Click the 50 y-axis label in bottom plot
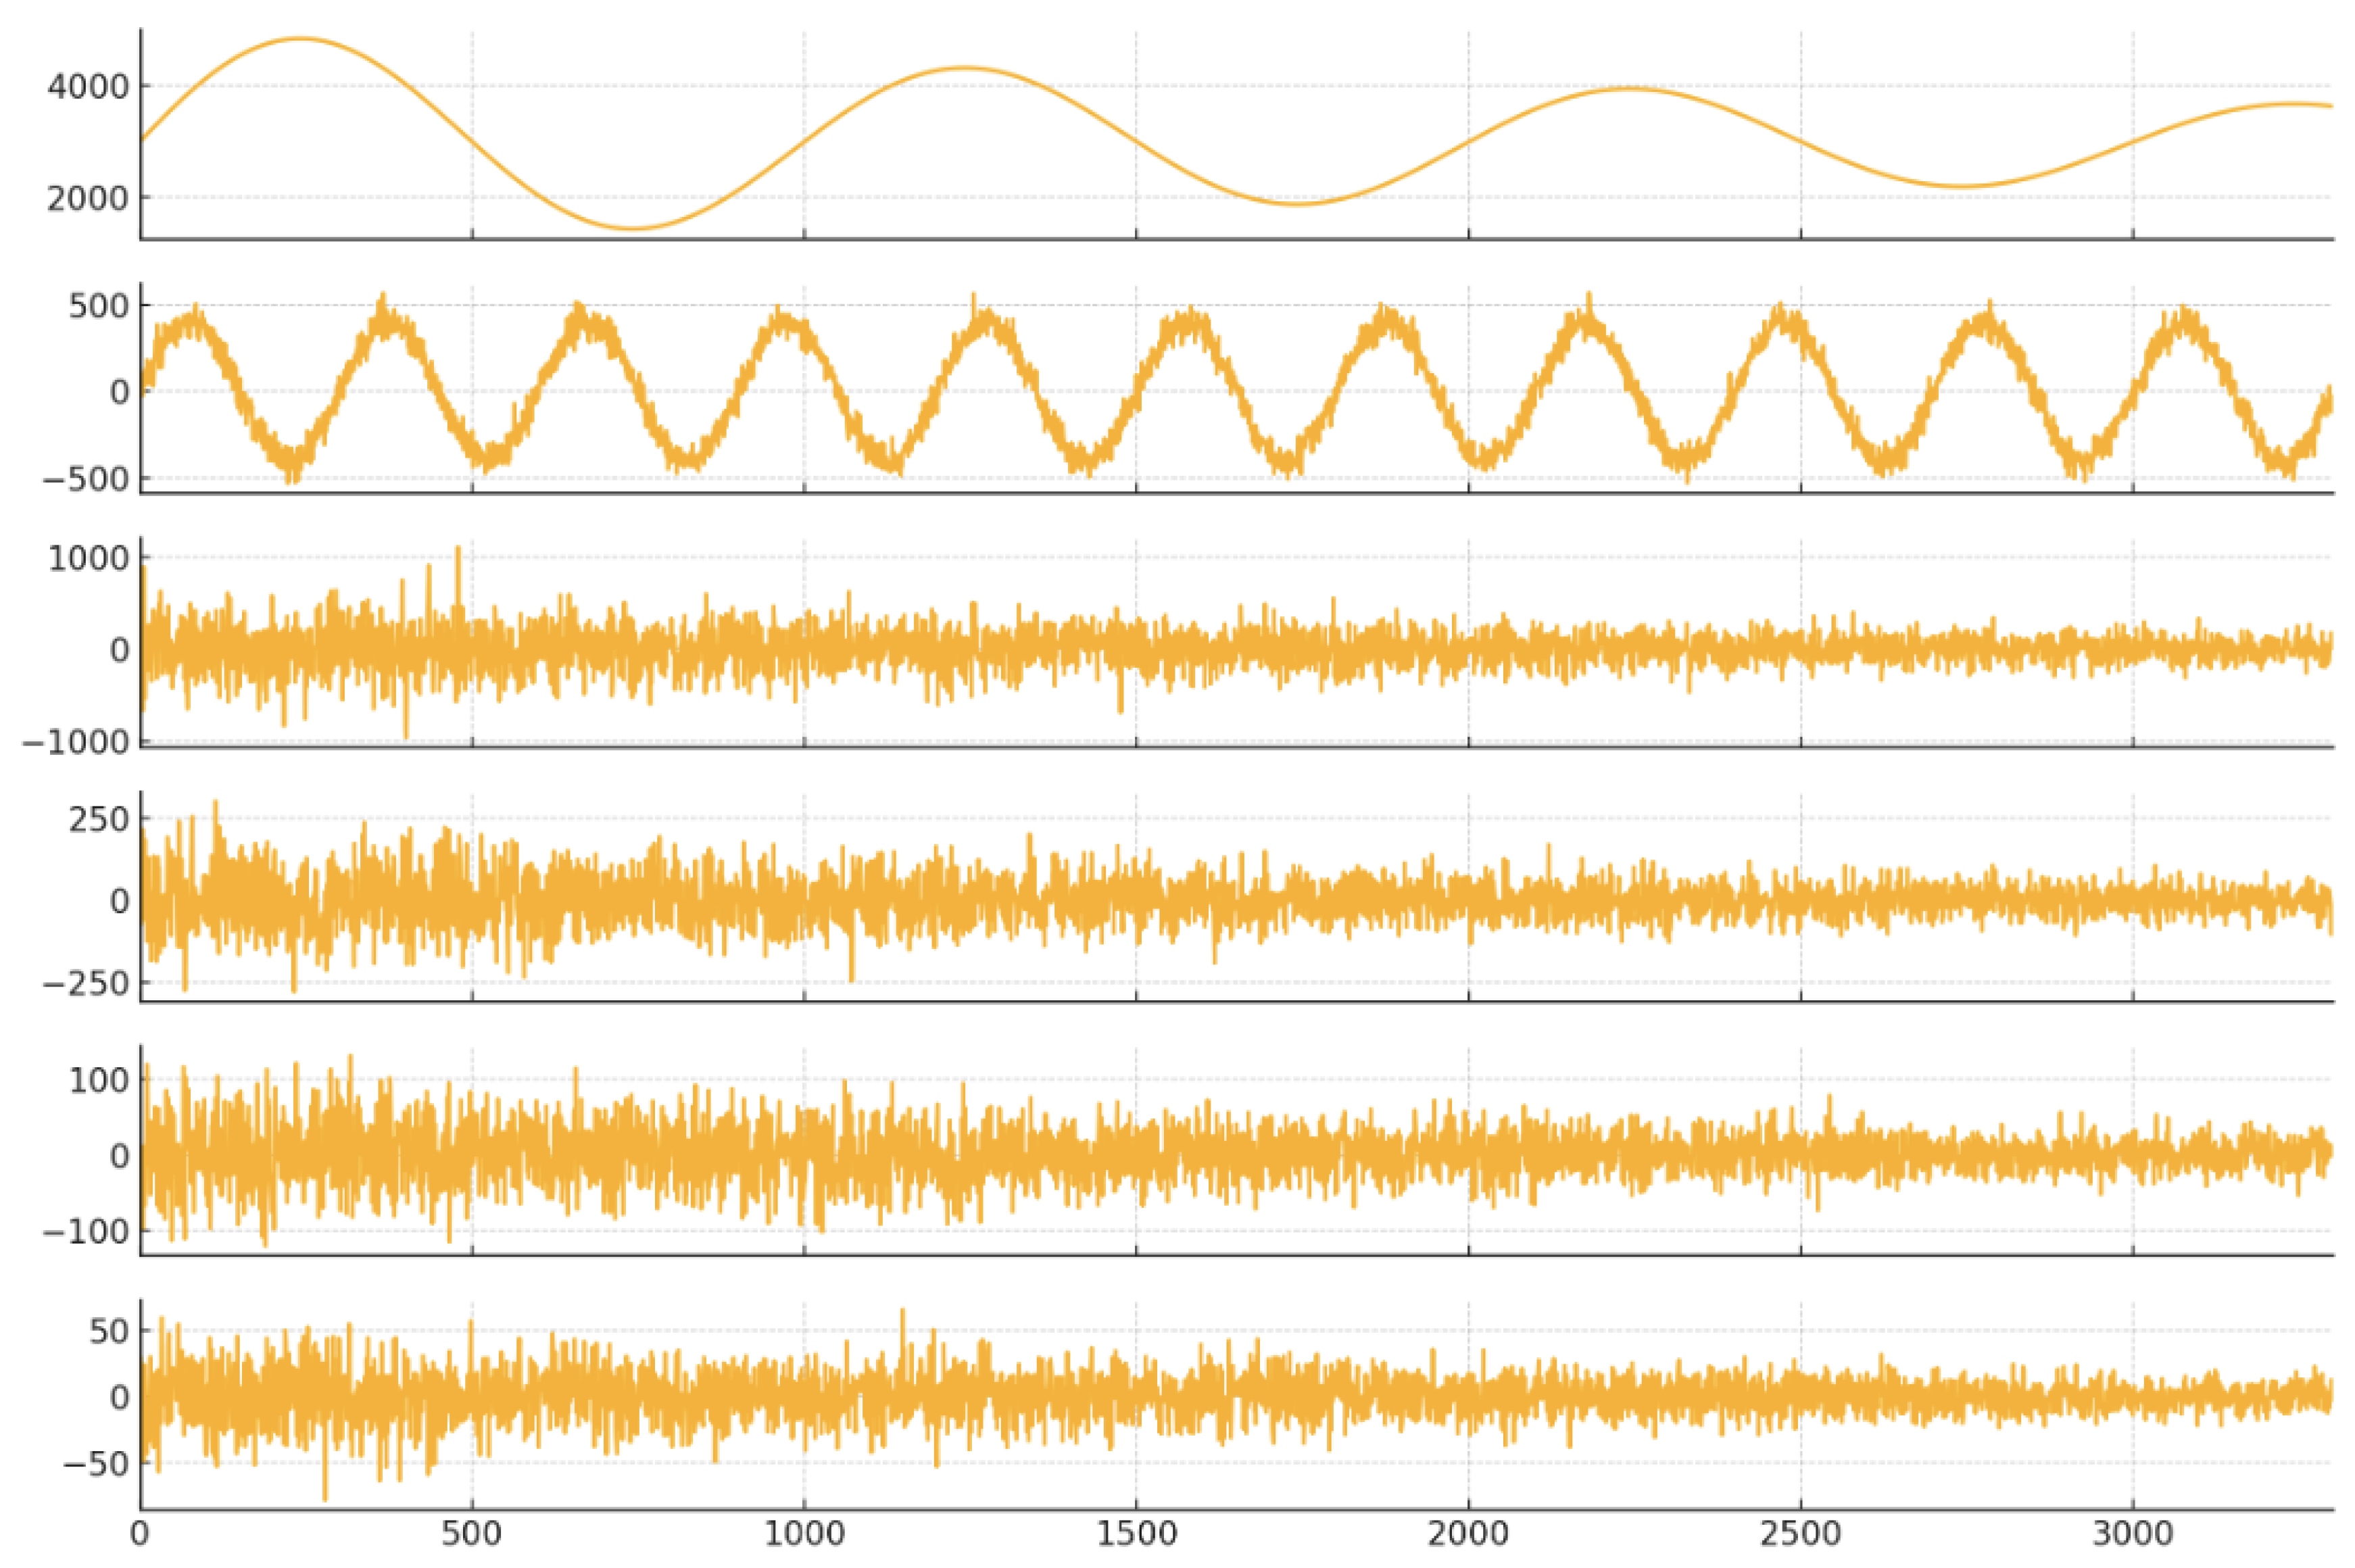Screen dimensions: 2355x1568 [x=109, y=1331]
